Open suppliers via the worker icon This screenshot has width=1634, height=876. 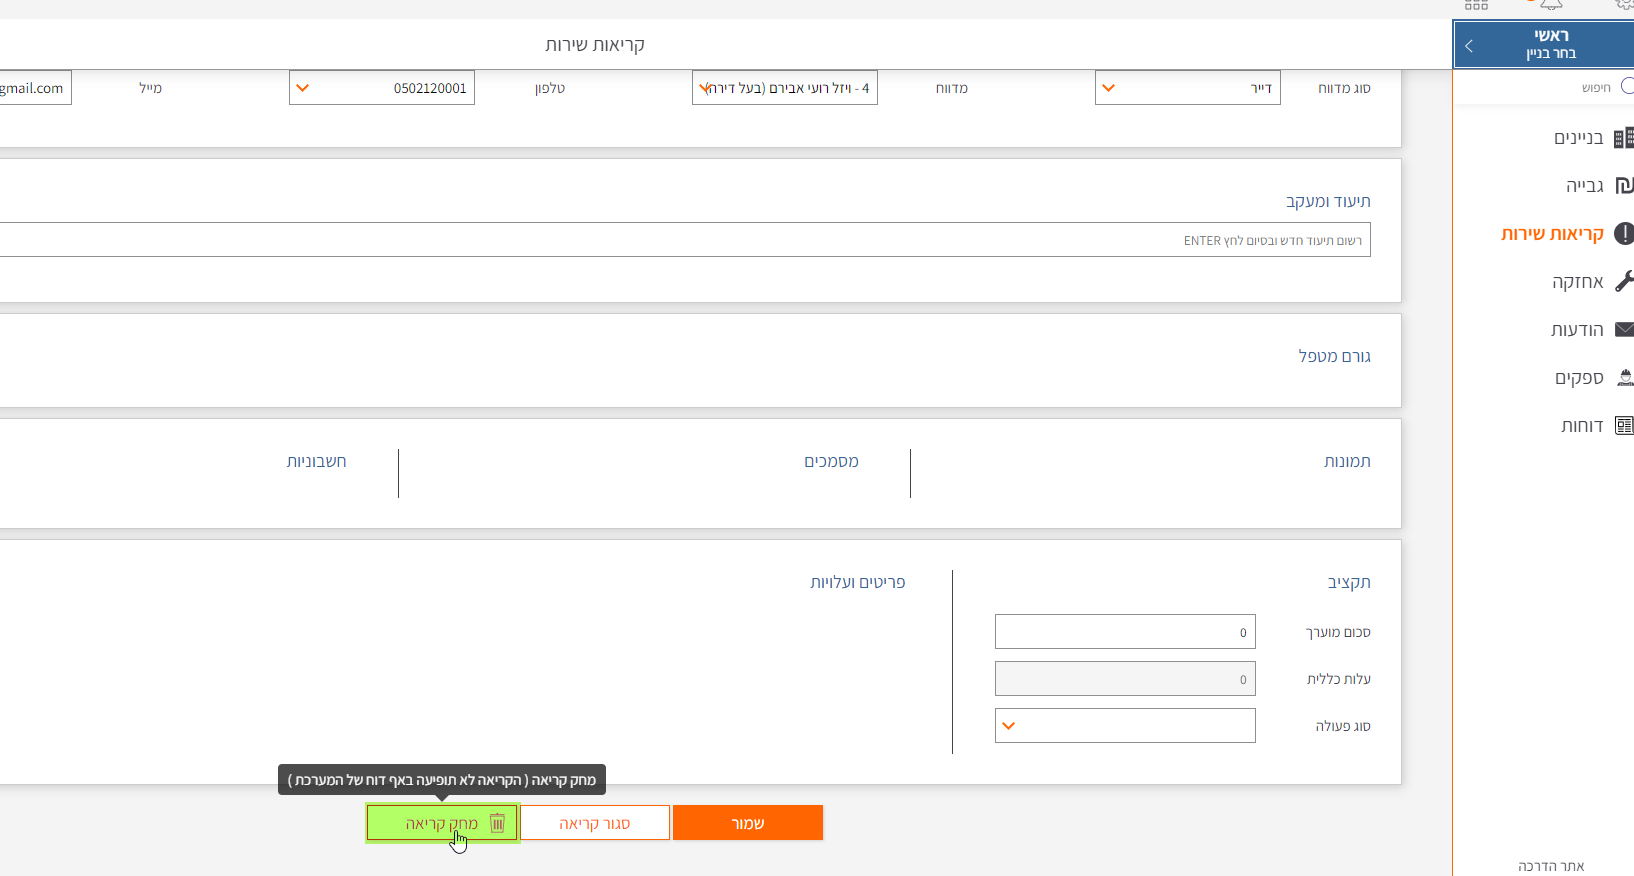click(1624, 378)
